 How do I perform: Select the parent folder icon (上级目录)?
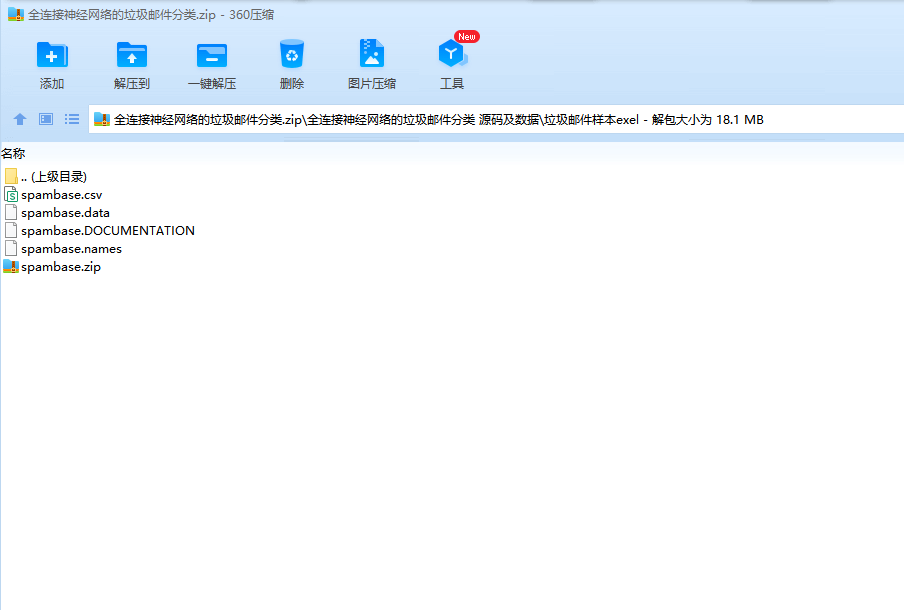pos(11,176)
